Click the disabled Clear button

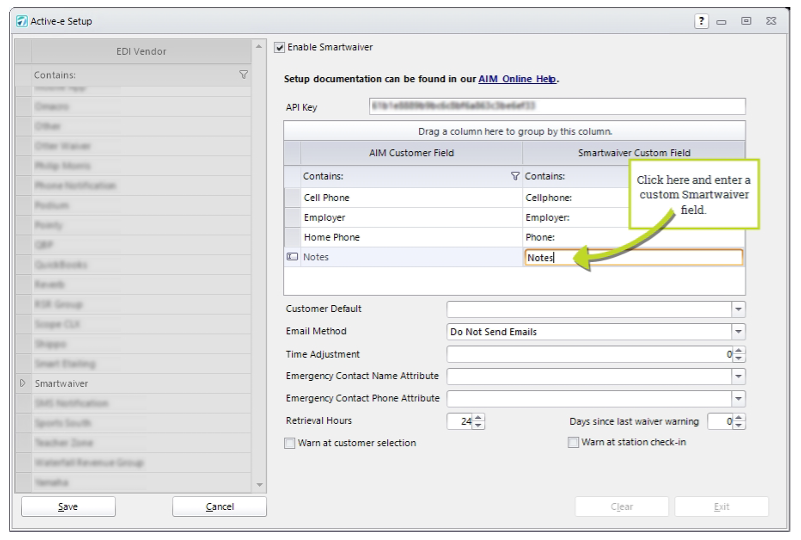(x=622, y=506)
